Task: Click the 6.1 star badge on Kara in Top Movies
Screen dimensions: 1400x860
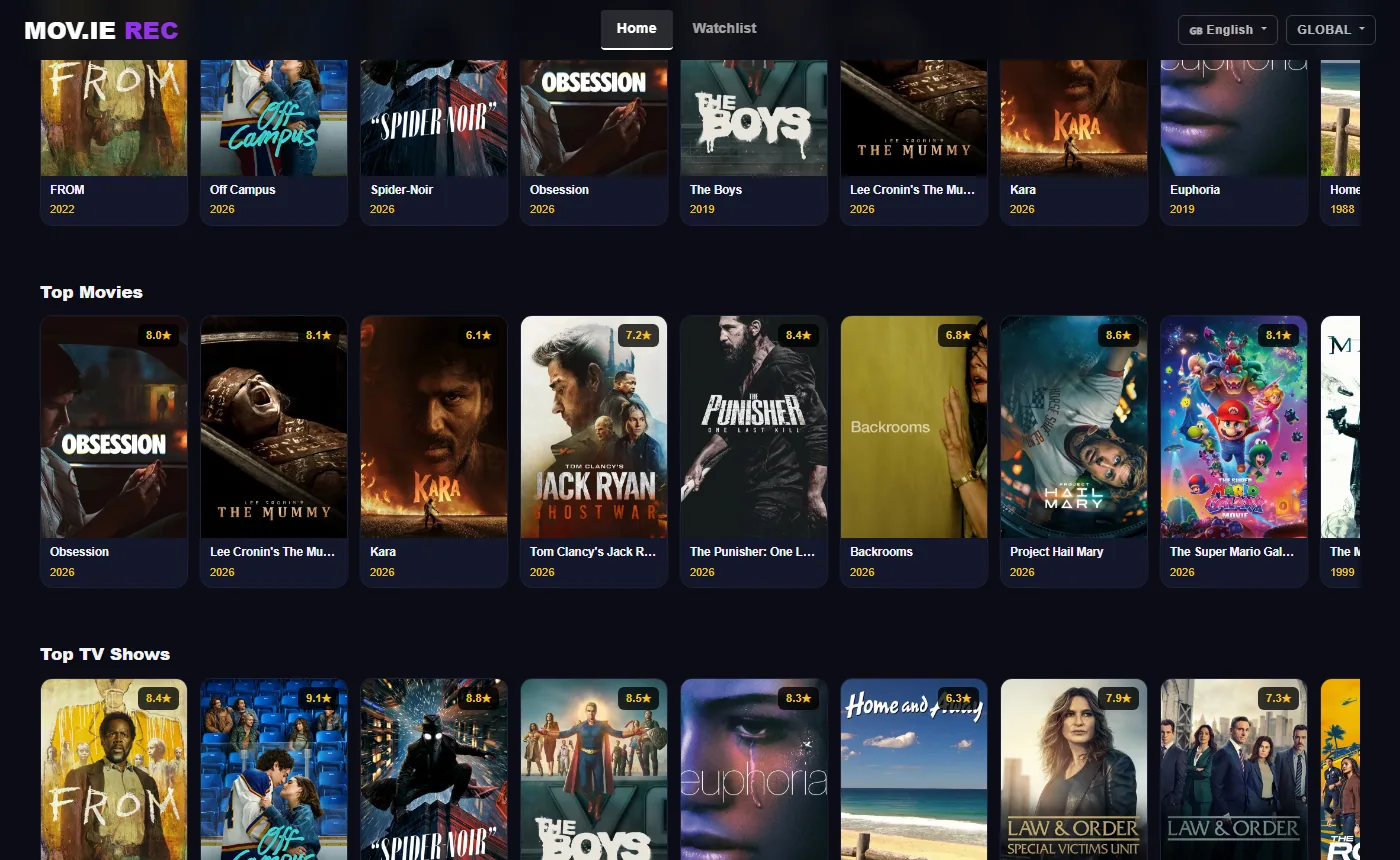Action: tap(478, 335)
